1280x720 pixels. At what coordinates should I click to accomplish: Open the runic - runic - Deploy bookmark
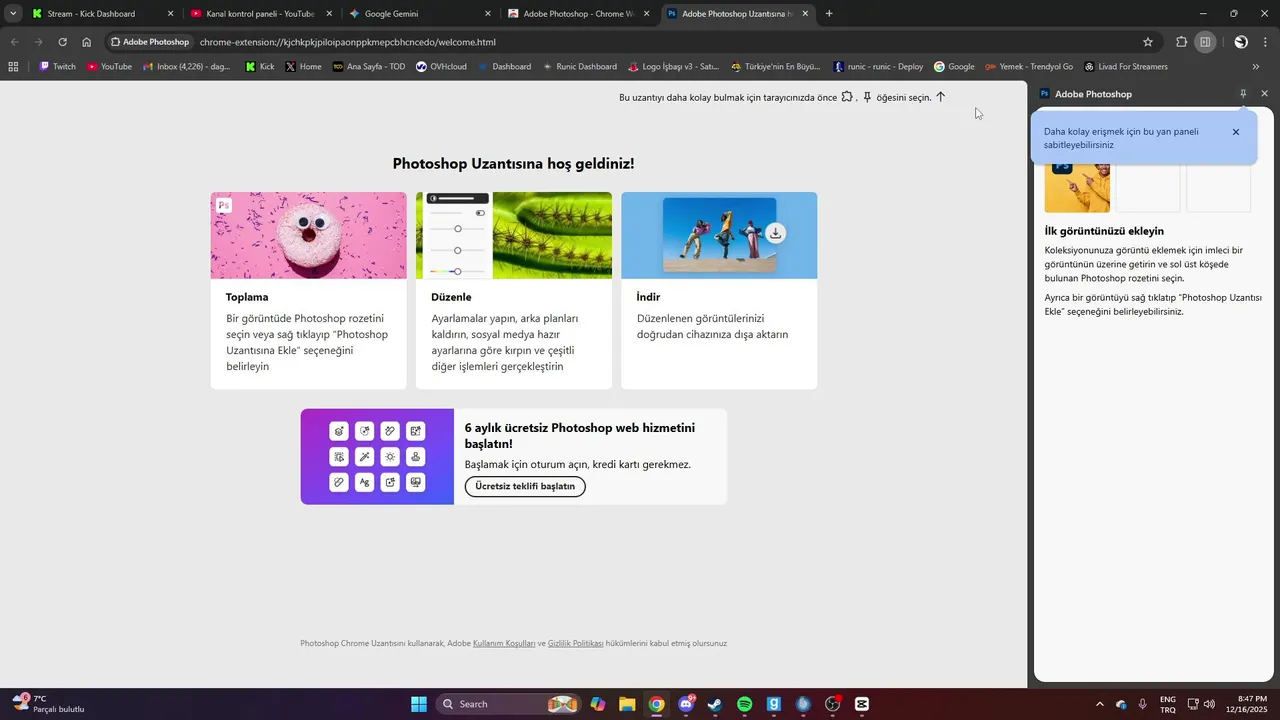879,67
